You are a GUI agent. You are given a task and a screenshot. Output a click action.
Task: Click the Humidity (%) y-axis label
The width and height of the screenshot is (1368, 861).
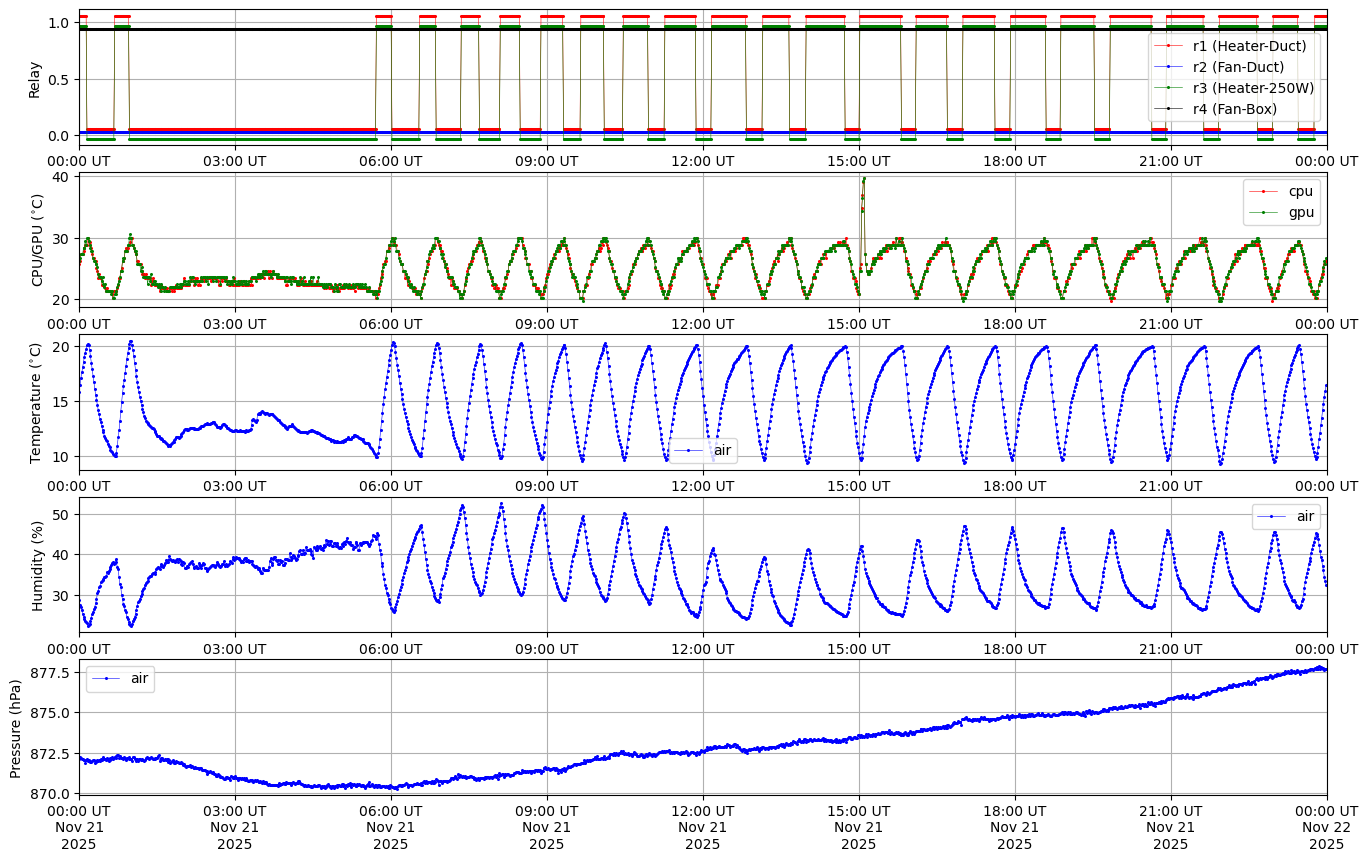(38, 565)
